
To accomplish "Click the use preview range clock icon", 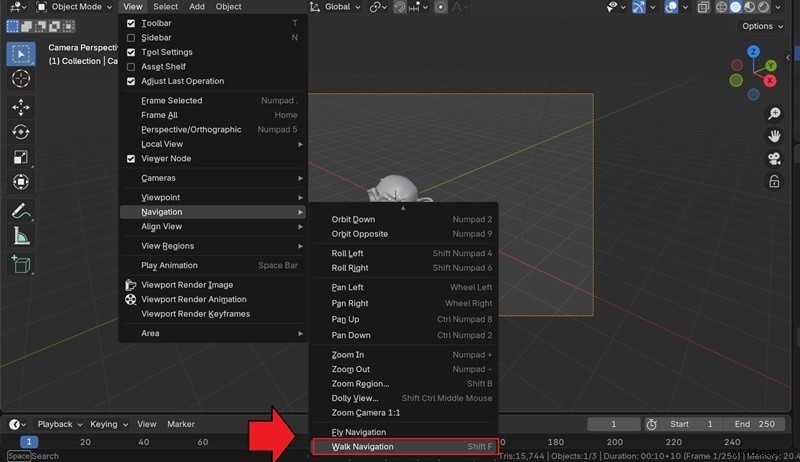I will 651,424.
